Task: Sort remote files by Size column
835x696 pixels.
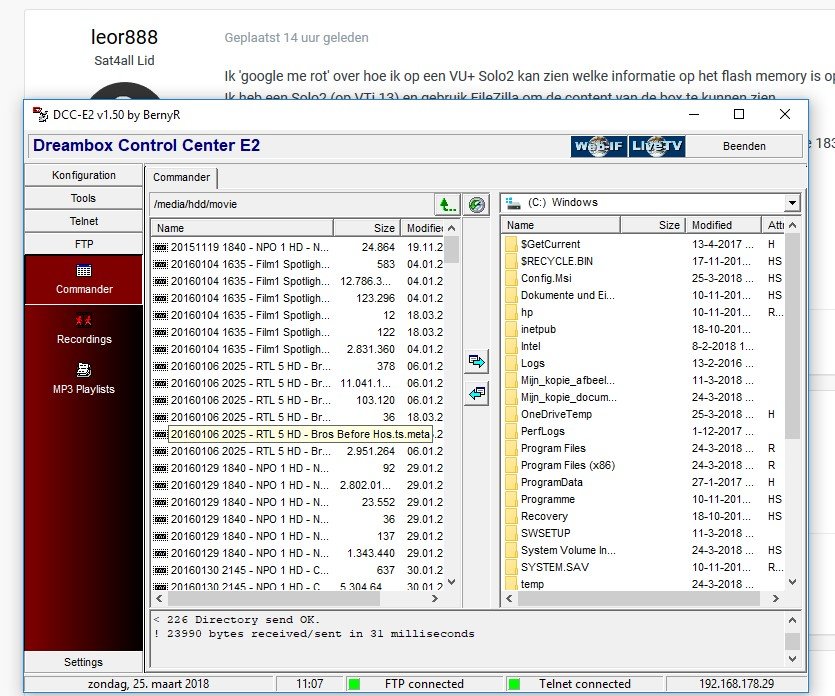Action: tap(365, 227)
